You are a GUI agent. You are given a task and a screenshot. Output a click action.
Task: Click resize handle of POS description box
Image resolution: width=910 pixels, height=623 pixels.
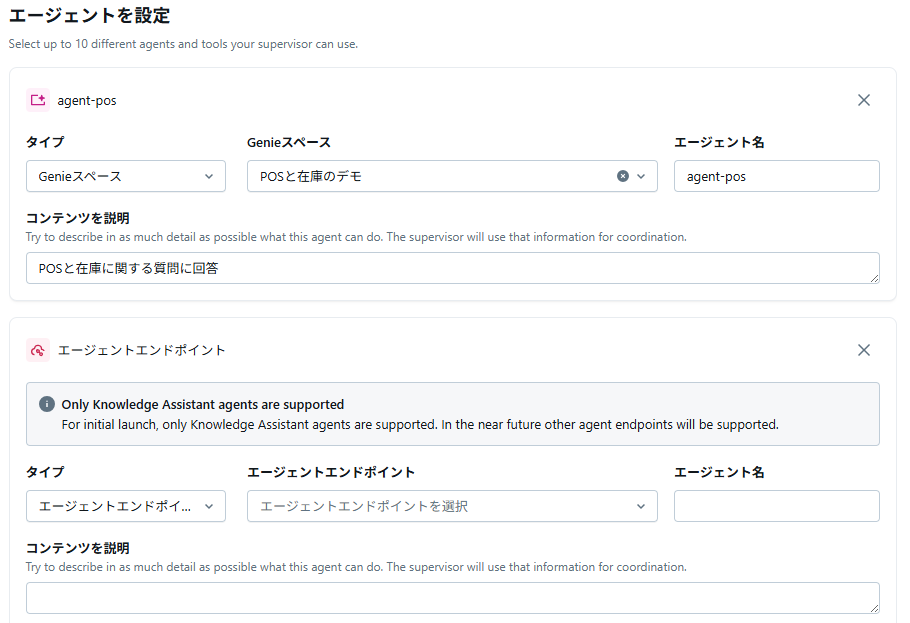[x=874, y=278]
